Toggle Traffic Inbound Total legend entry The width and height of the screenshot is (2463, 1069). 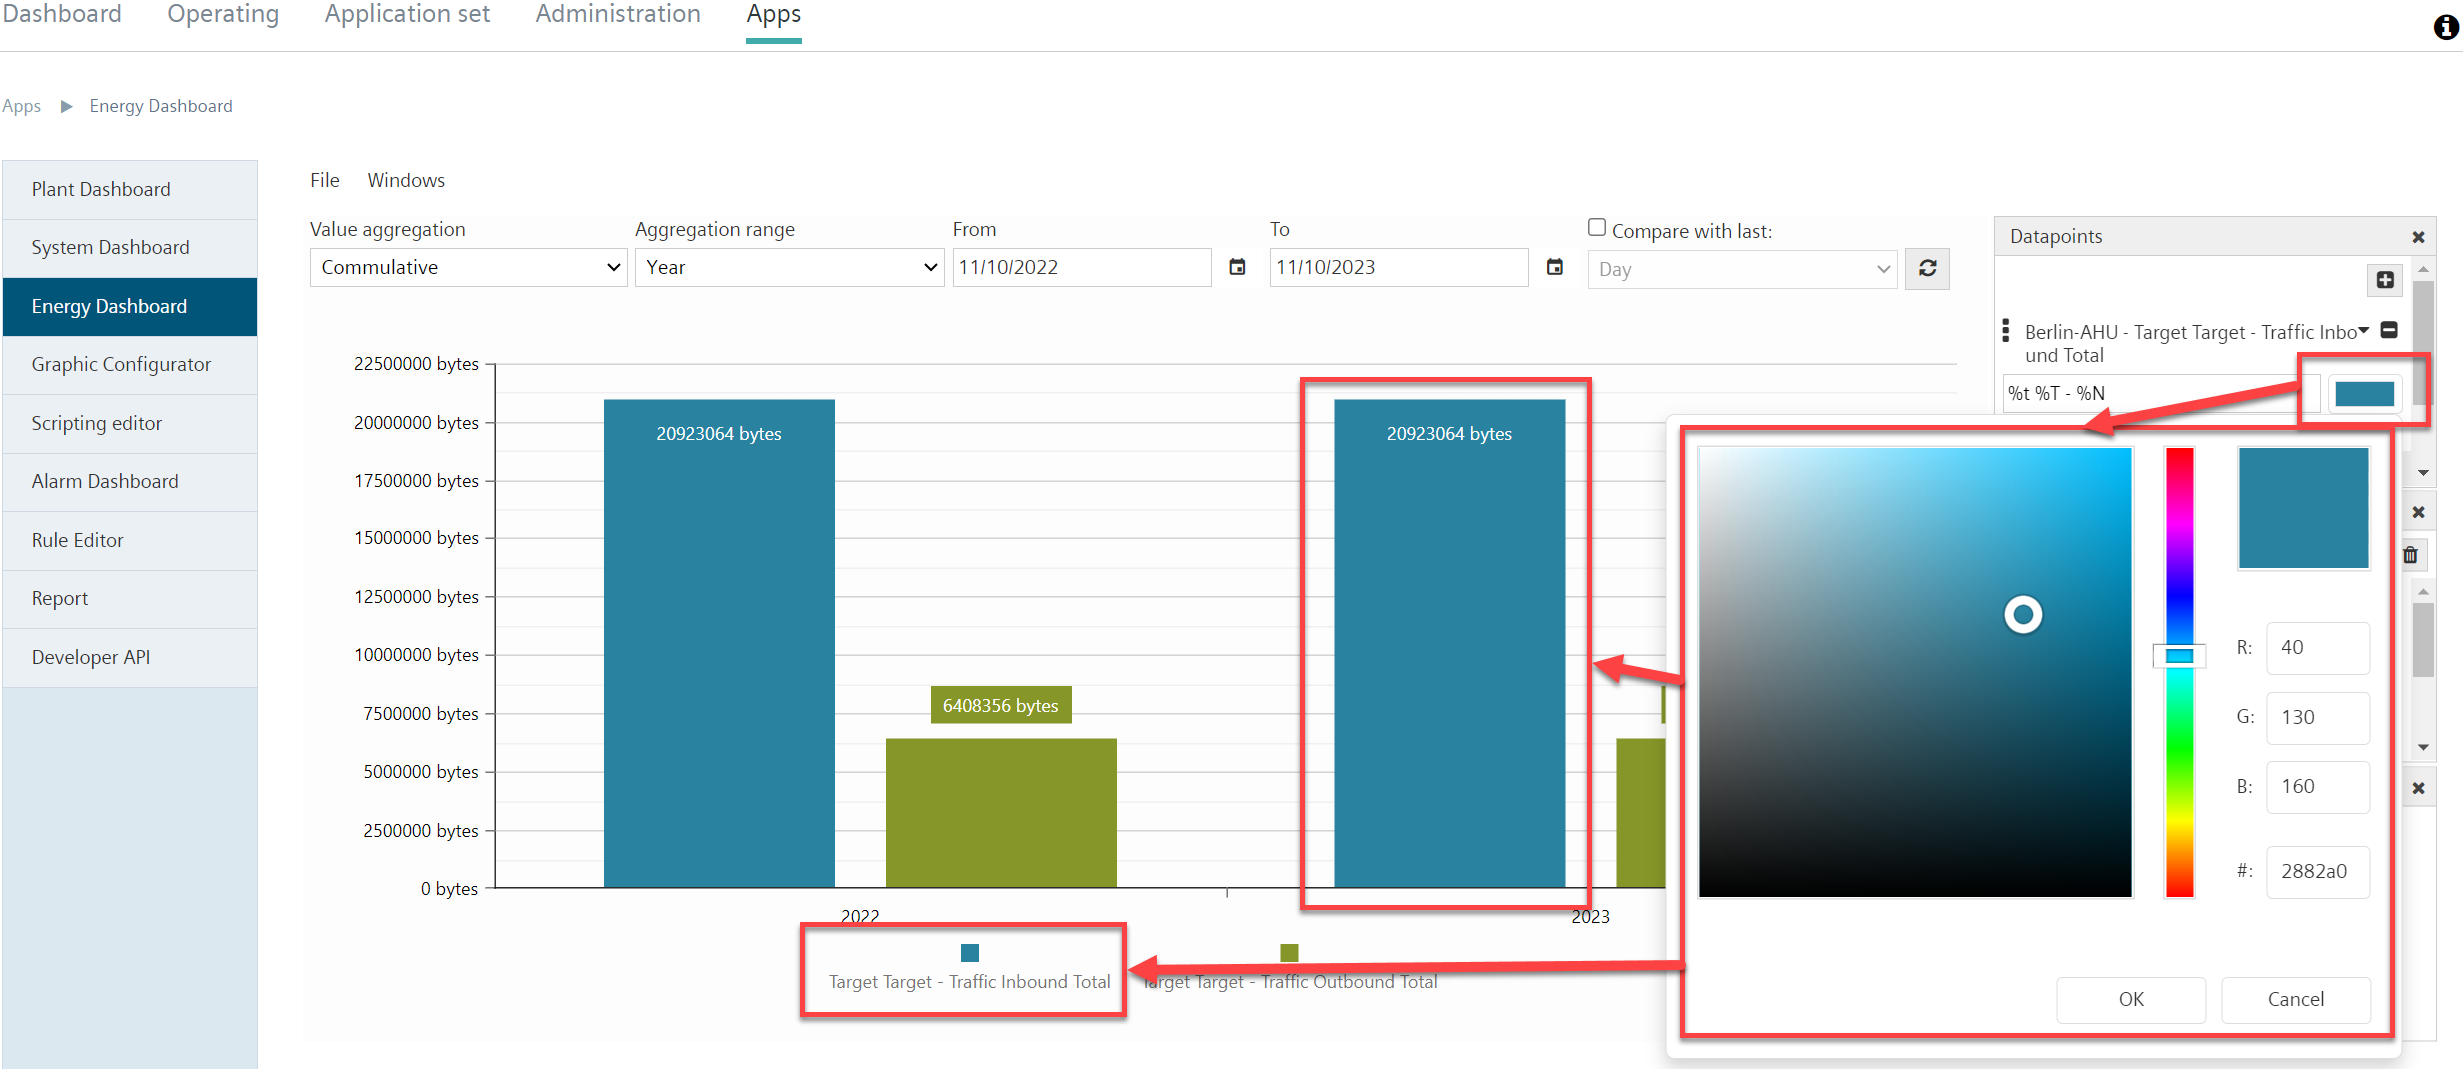point(969,968)
